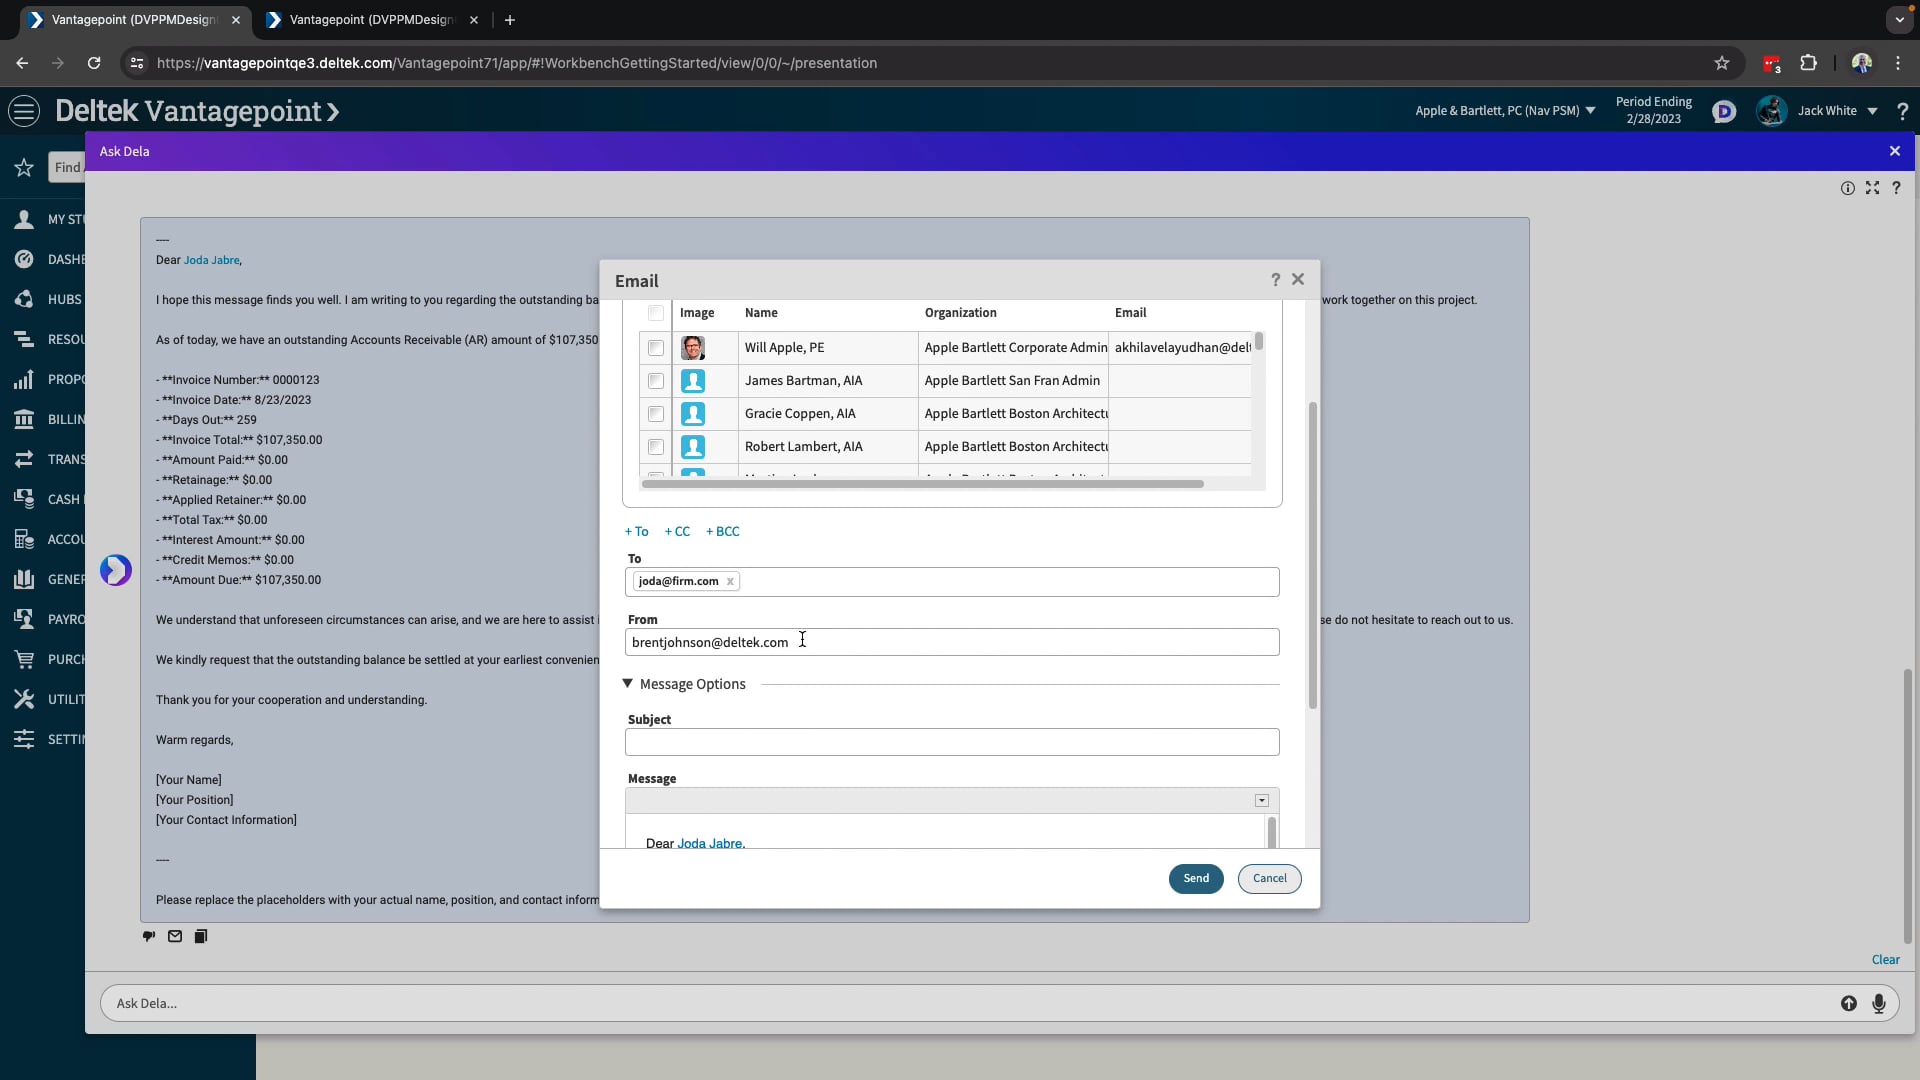Screen dimensions: 1920x1080
Task: Check the box for James Bartman, AIA
Action: coord(656,381)
